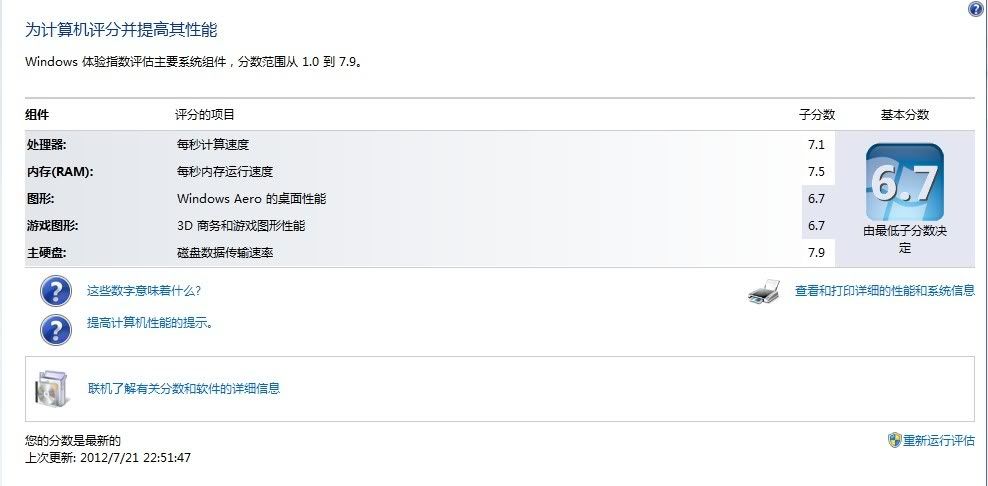Image resolution: width=988 pixels, height=486 pixels.
Task: Click the 6.7 base score badge
Action: coord(905,182)
